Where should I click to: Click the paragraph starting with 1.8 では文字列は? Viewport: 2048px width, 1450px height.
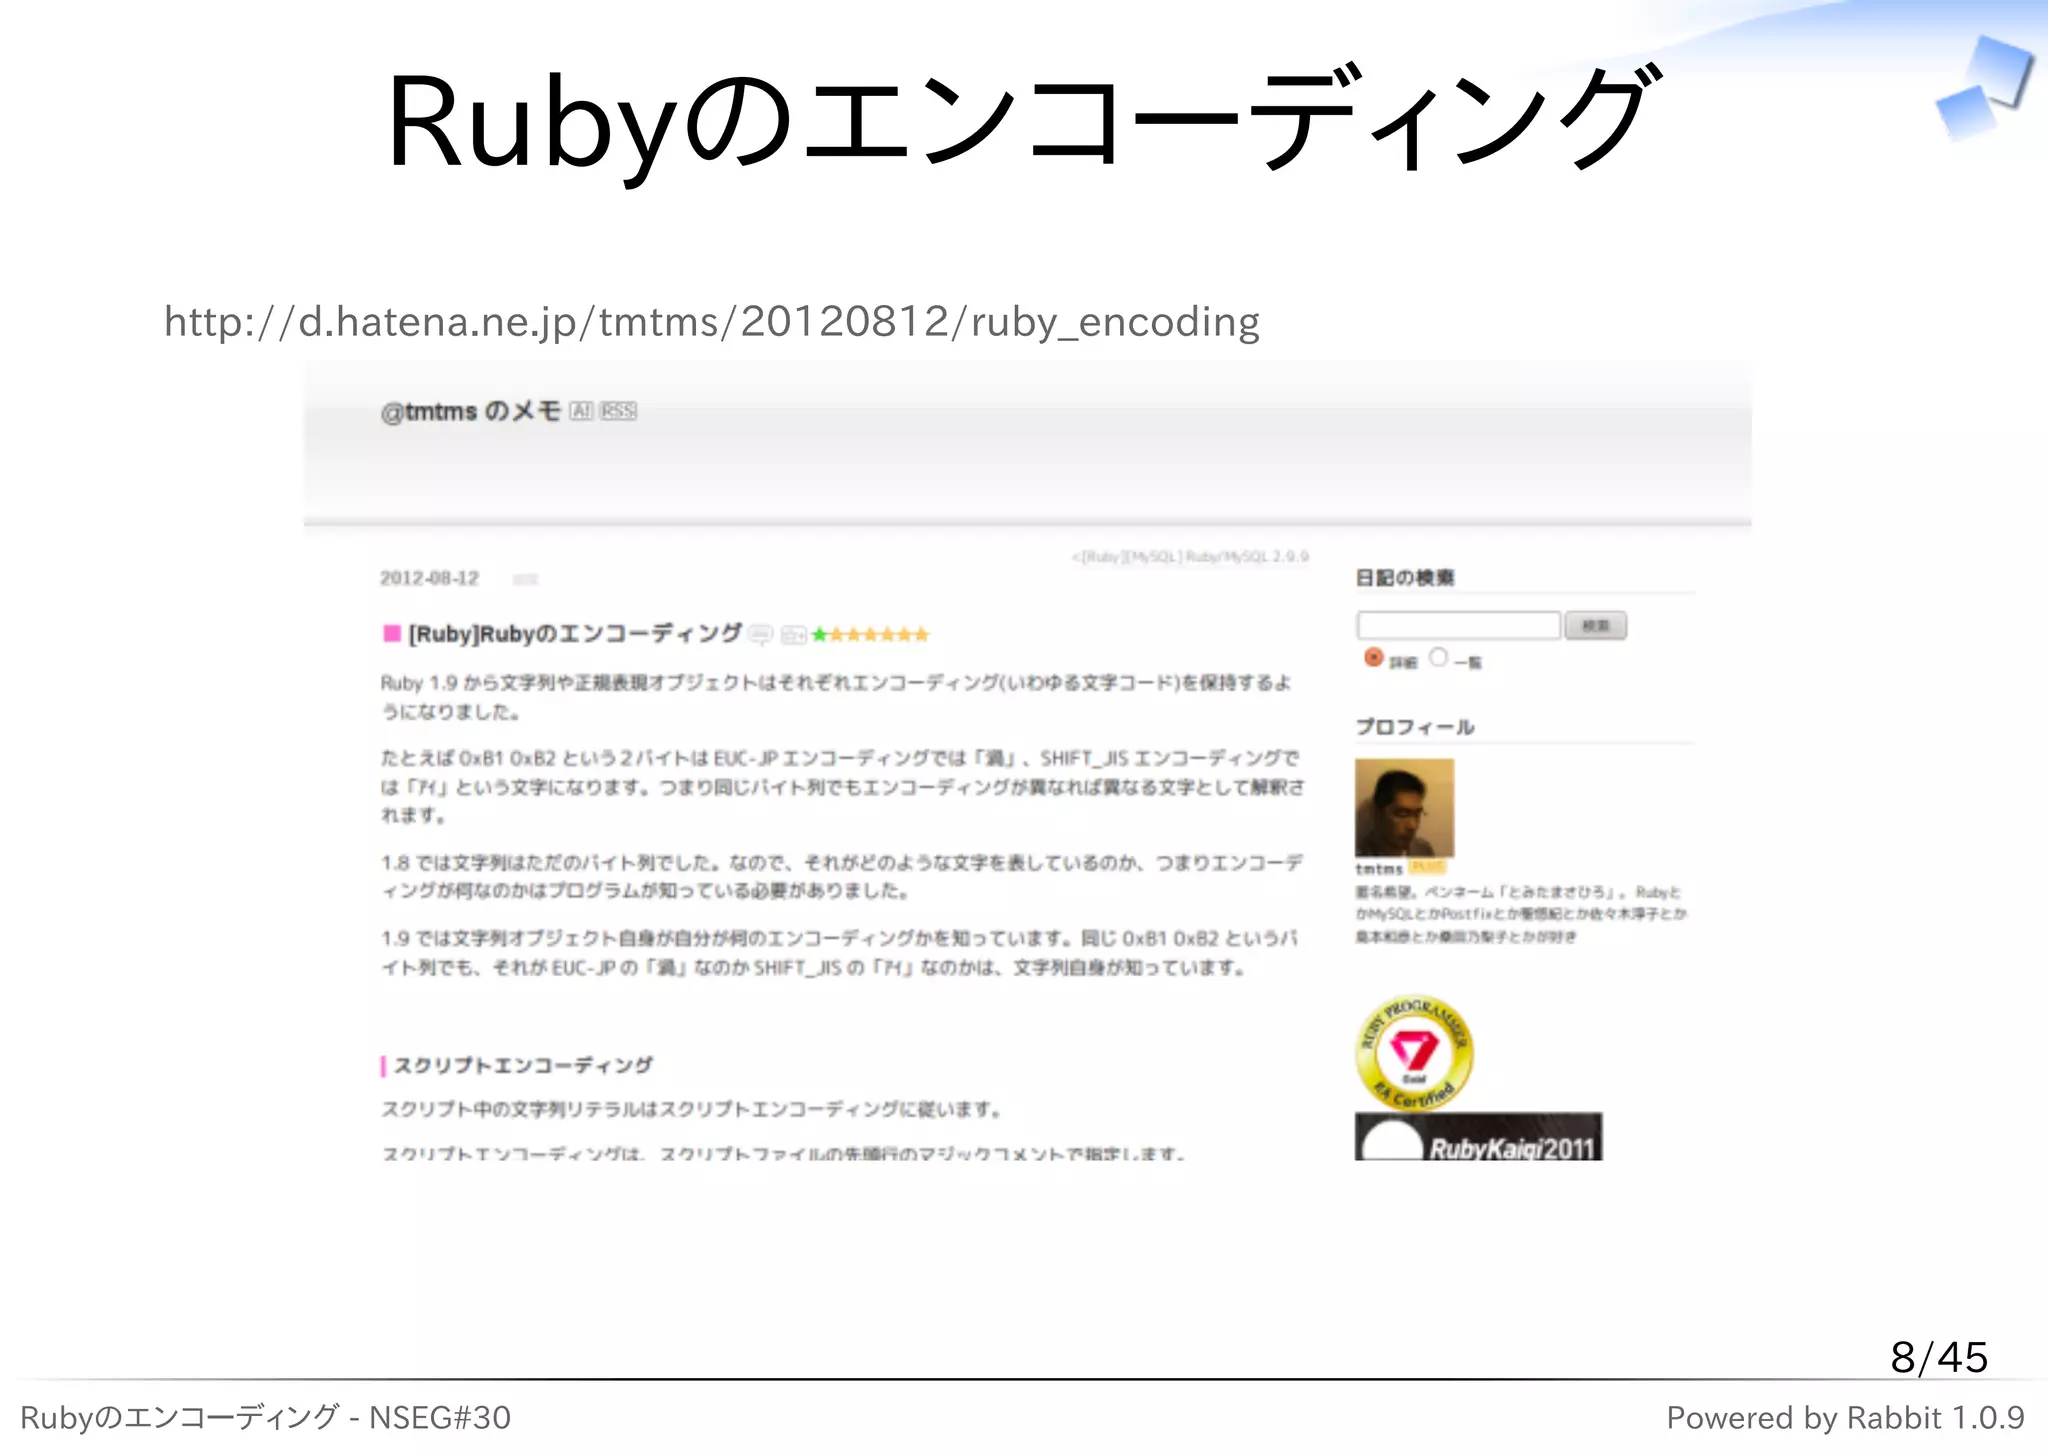842,876
